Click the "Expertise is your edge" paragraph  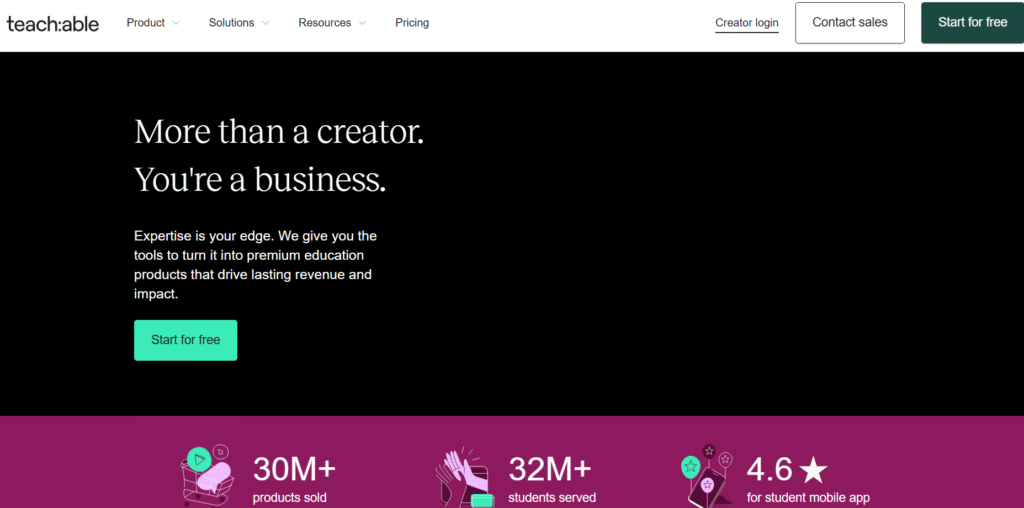tap(256, 265)
